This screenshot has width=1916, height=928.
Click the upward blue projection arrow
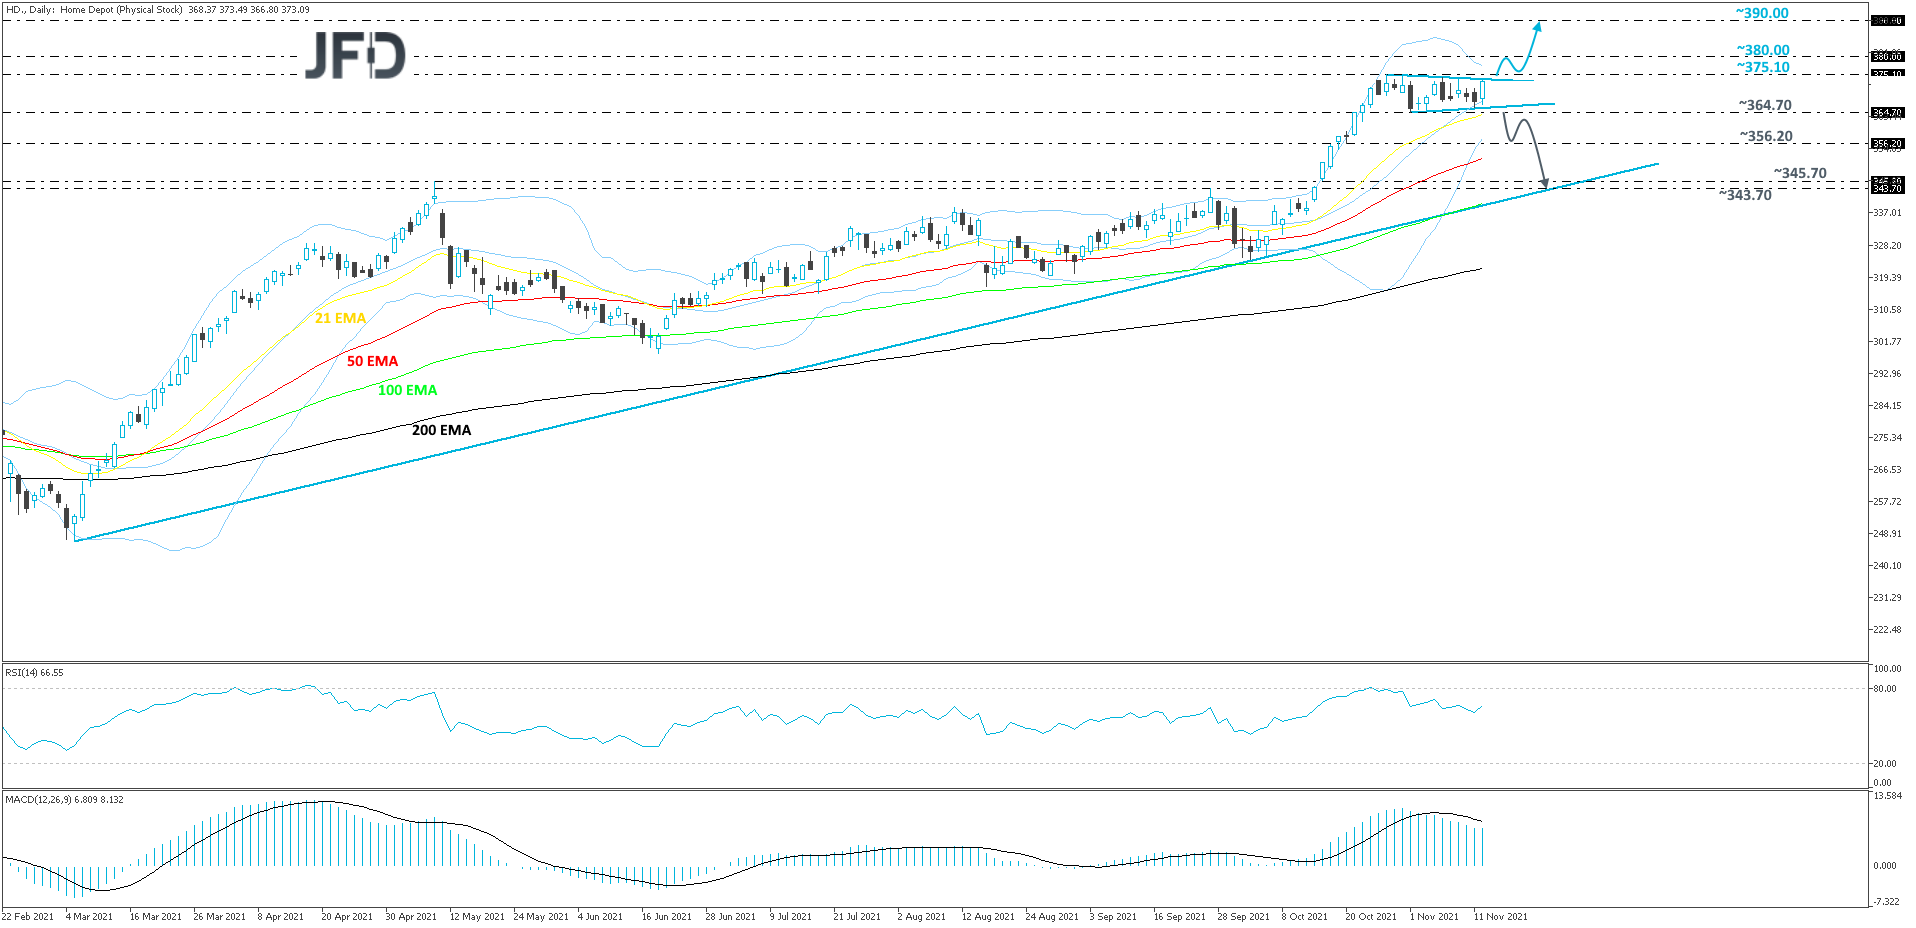coord(1538,30)
